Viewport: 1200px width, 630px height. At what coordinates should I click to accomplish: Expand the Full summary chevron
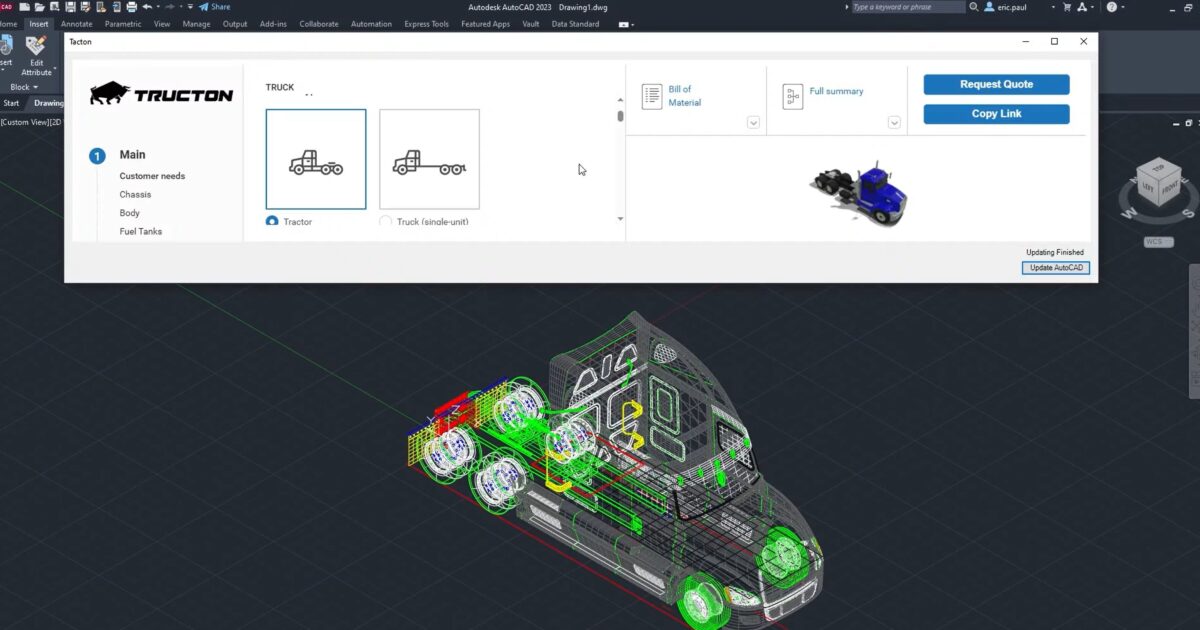pyautogui.click(x=894, y=123)
